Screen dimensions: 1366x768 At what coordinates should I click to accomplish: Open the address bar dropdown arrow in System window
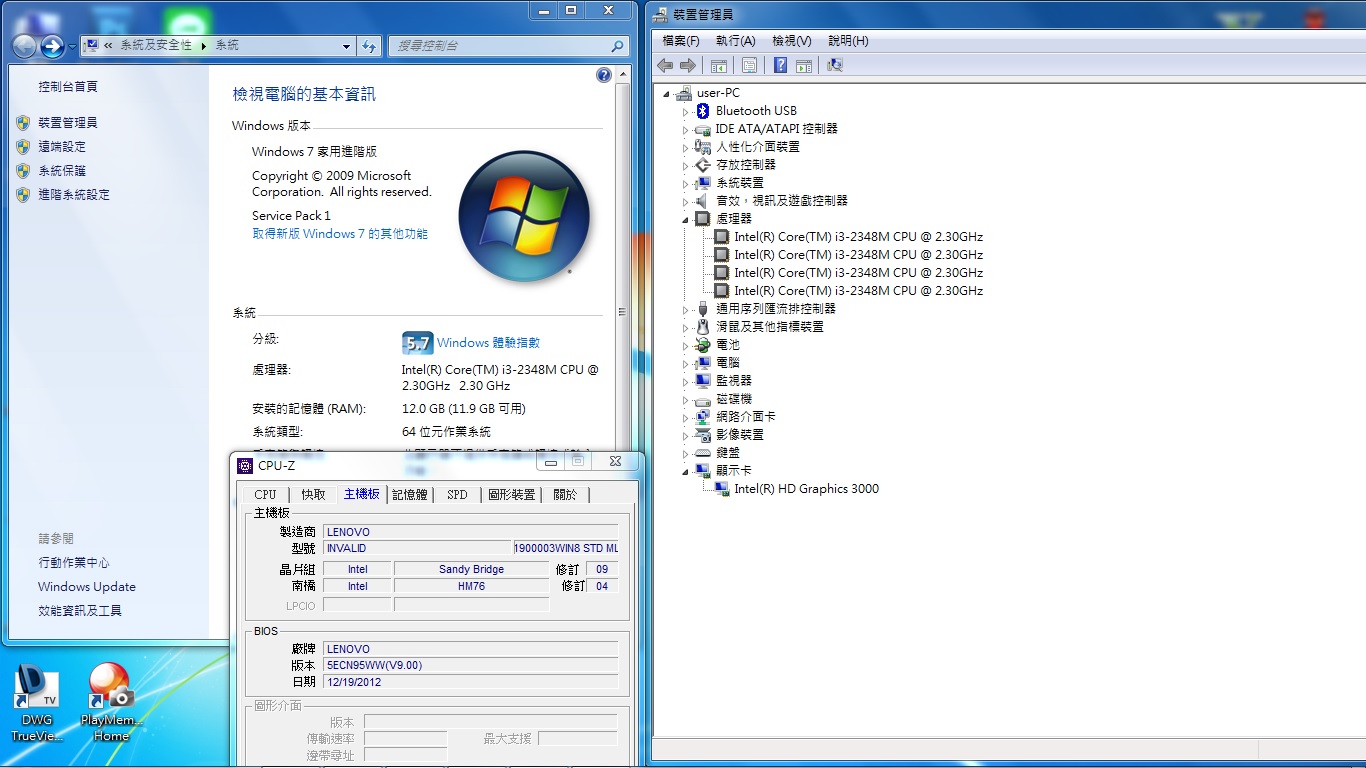[346, 46]
